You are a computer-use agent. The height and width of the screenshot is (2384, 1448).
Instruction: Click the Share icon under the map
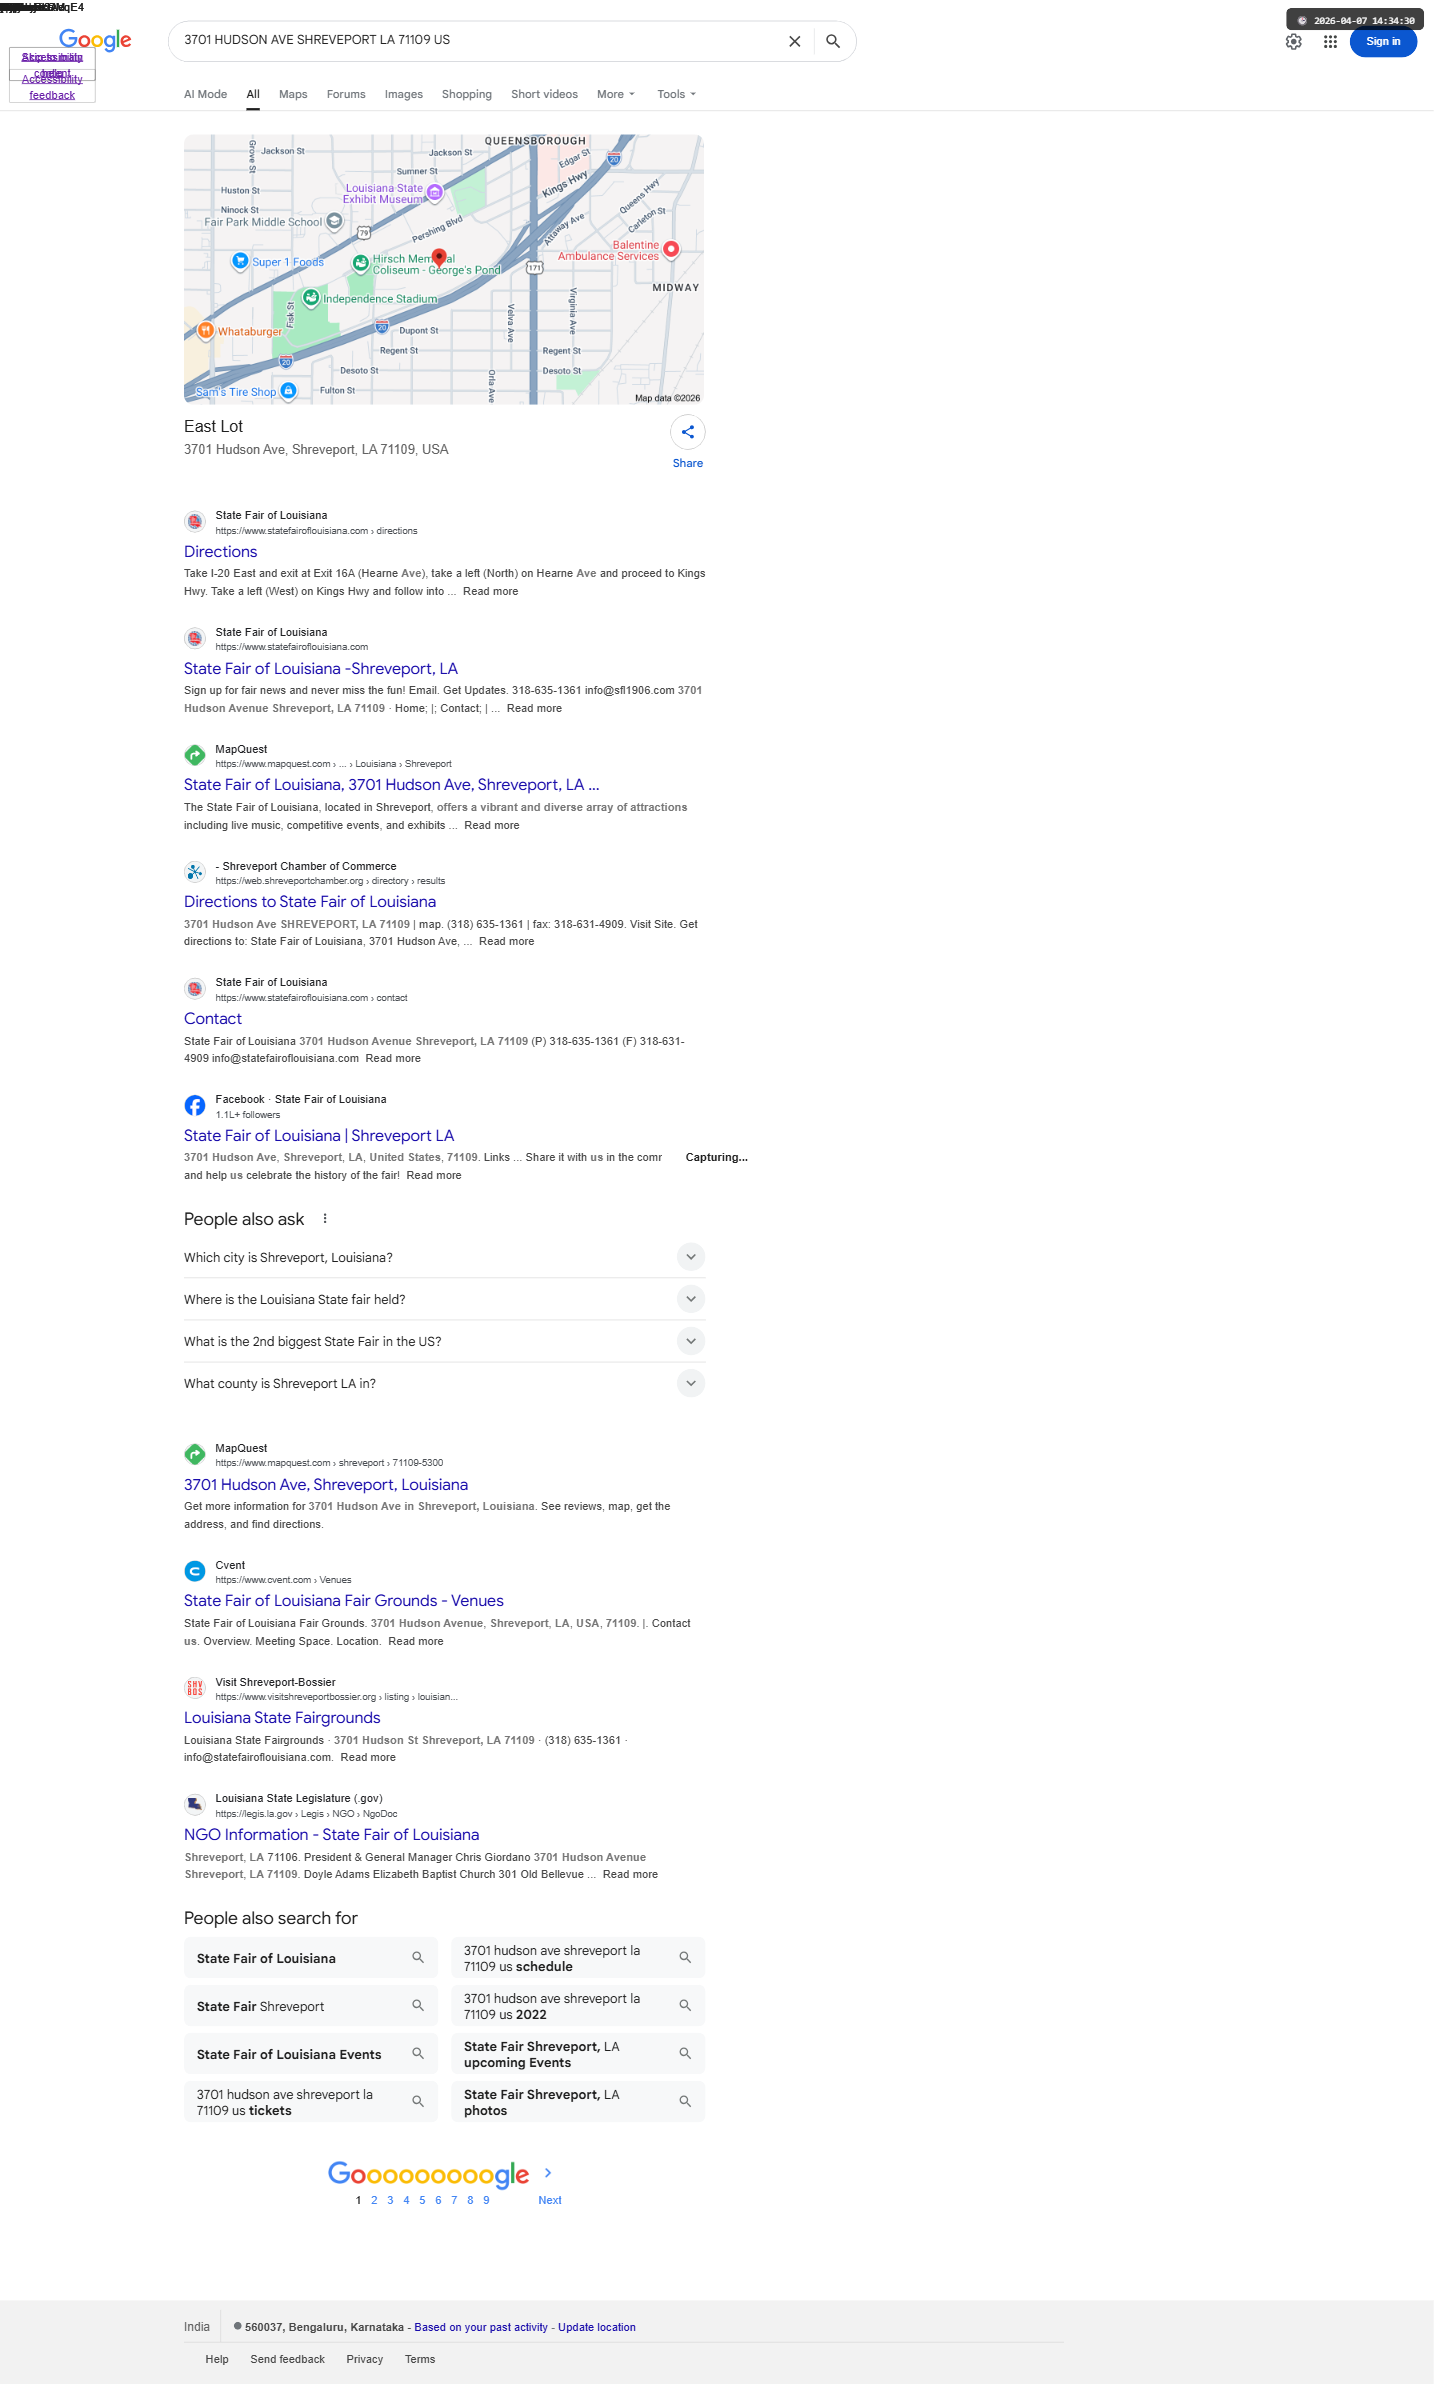(x=687, y=432)
